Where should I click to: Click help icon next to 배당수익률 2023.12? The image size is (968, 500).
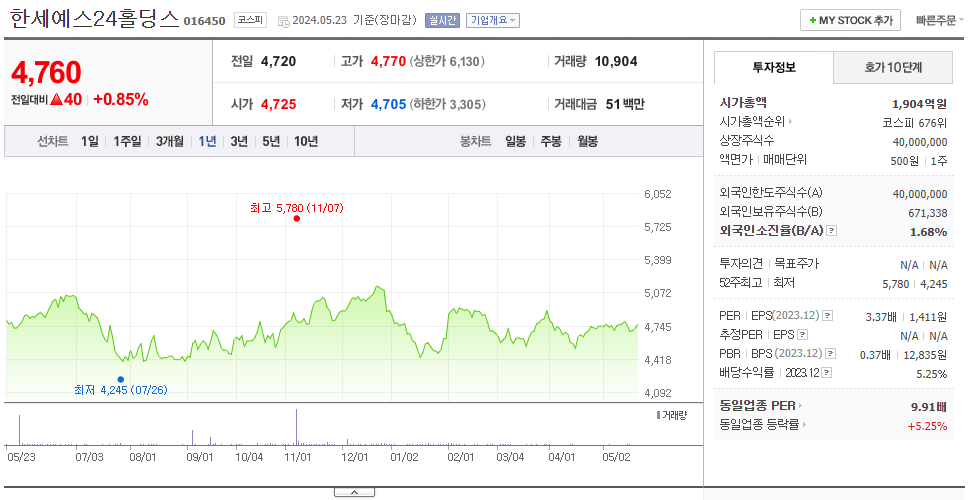click(827, 373)
